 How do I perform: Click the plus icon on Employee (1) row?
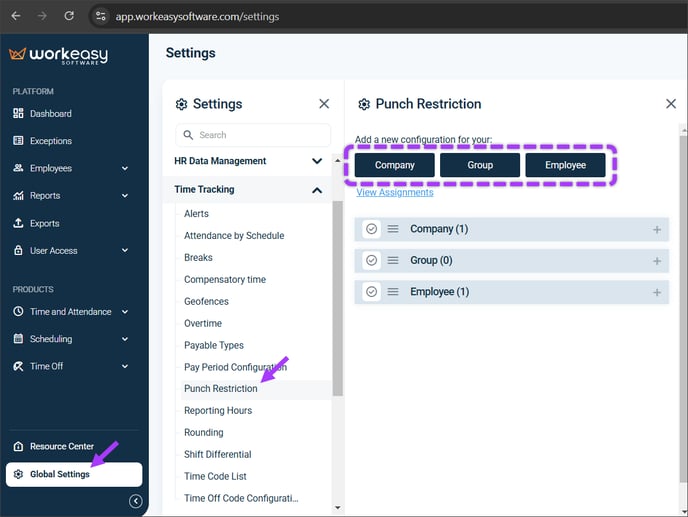click(x=657, y=292)
